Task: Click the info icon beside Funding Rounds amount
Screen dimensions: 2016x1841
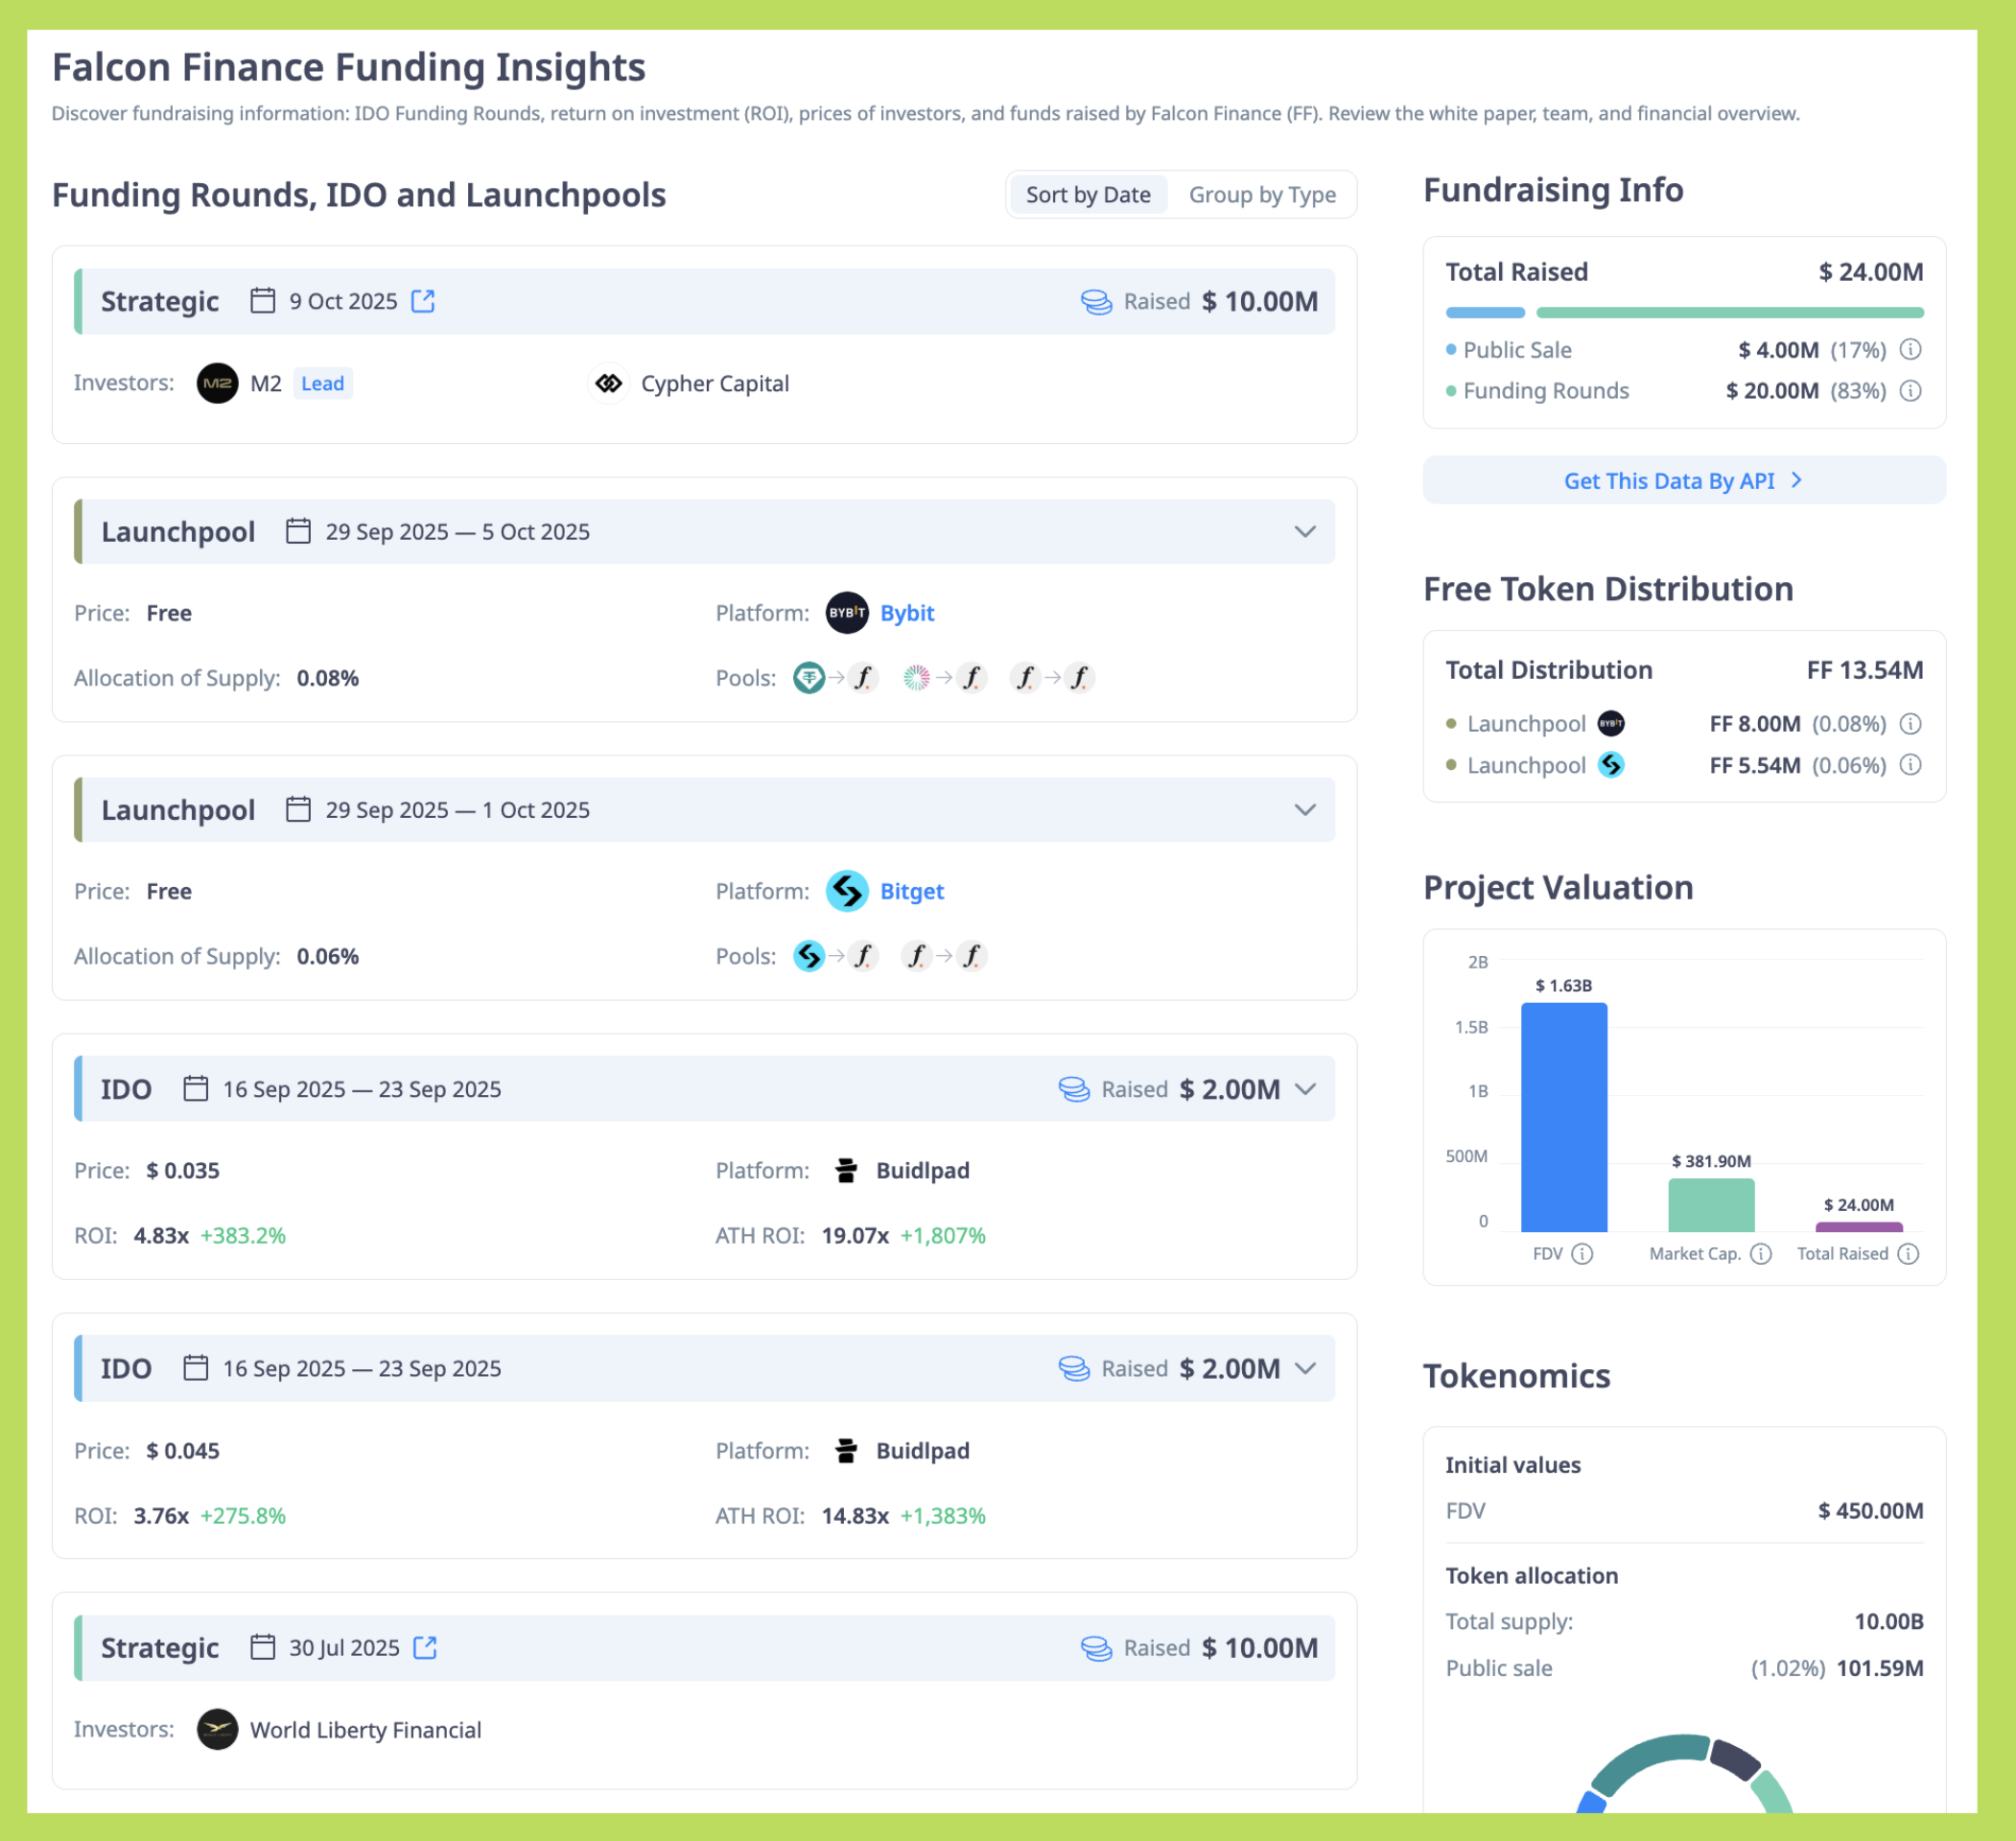Action: click(x=1911, y=391)
